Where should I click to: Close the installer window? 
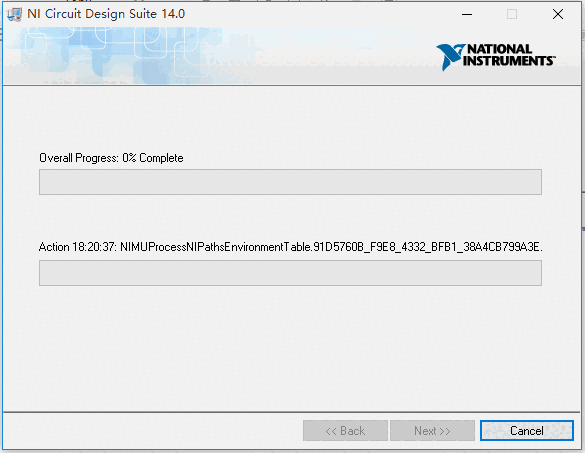click(558, 14)
